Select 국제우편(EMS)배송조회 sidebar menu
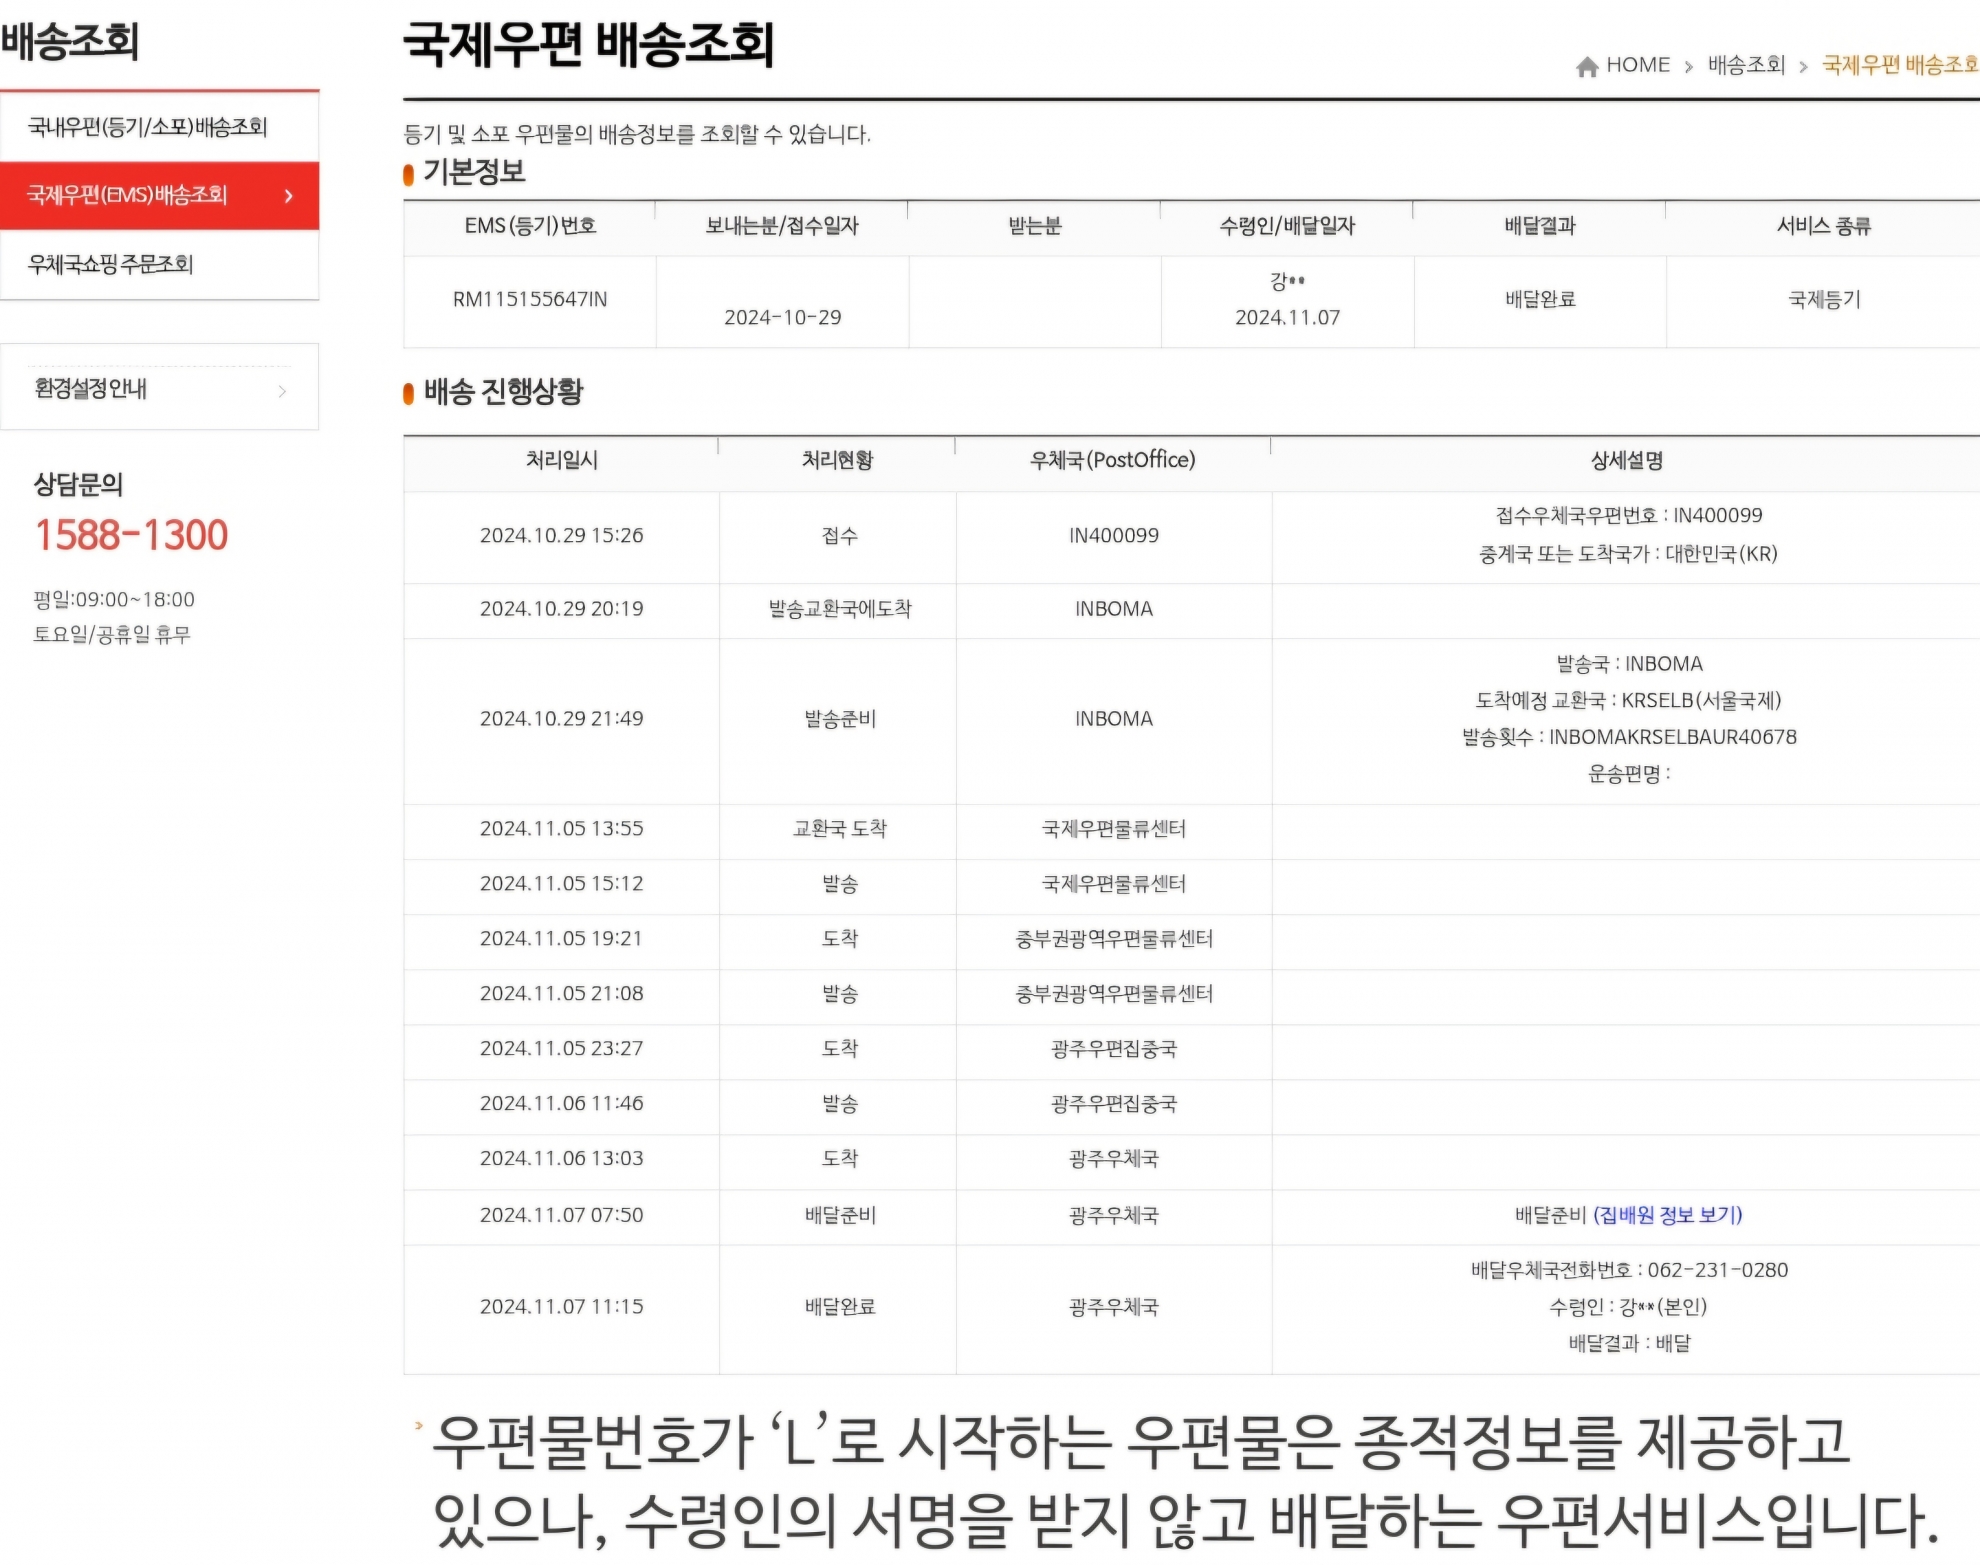The height and width of the screenshot is (1565, 1980). pos(128,195)
